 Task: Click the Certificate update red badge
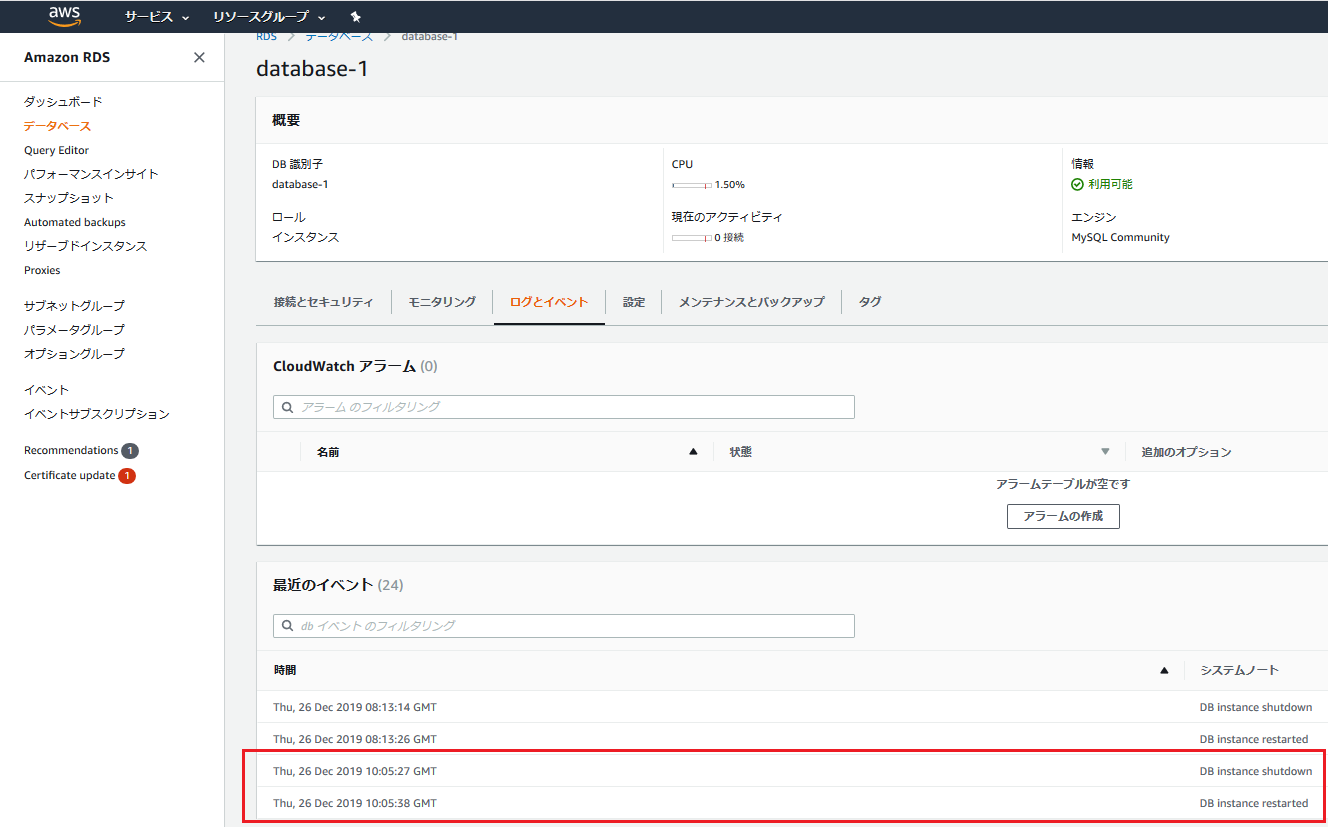pyautogui.click(x=129, y=475)
